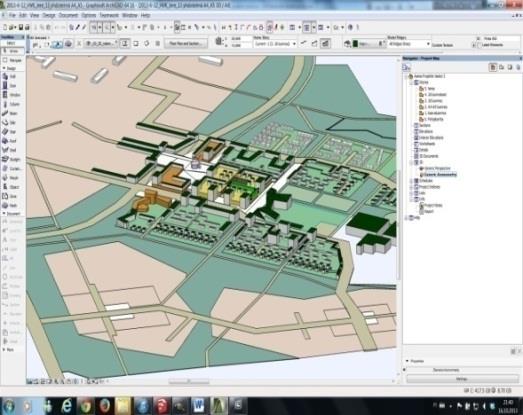Viewport: 523px width, 415px height.
Task: Collapse the Stories node in the Navigator
Action: (x=411, y=82)
